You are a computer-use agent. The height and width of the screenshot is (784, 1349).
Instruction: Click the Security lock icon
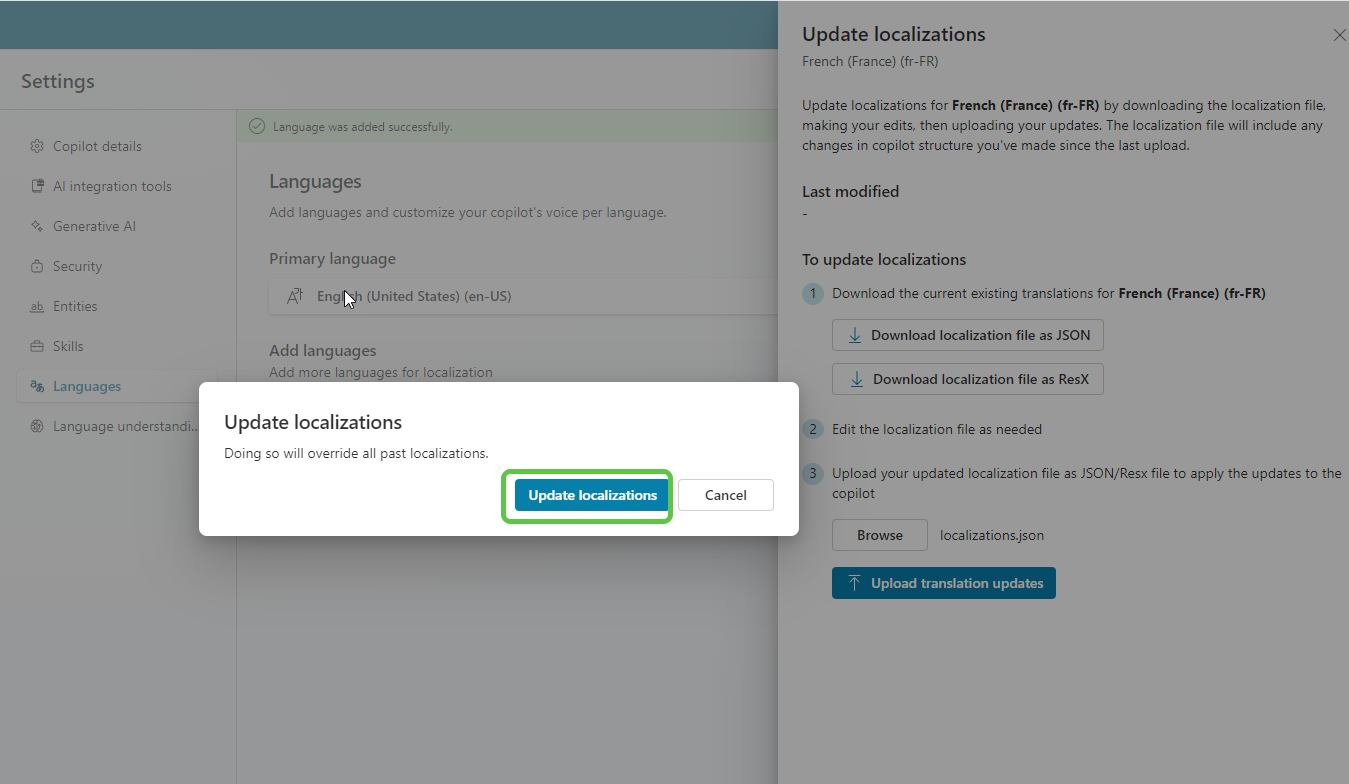[37, 266]
